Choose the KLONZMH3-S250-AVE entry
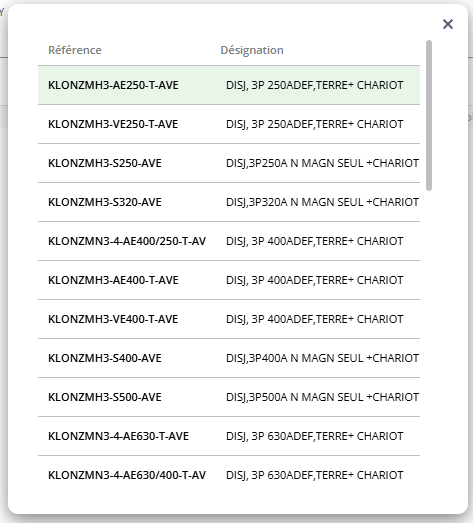Screen dimensions: 473x523 pyautogui.click(x=229, y=163)
